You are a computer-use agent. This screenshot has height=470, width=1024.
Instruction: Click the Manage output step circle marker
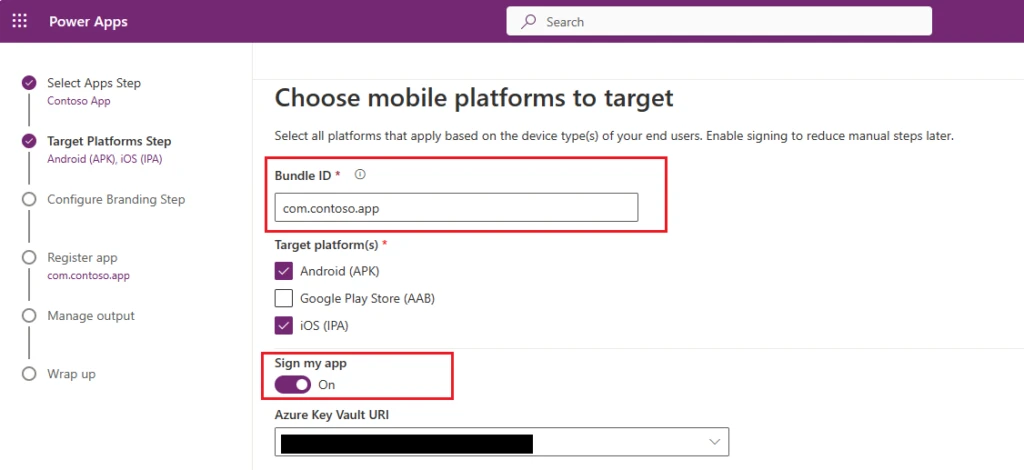[29, 316]
